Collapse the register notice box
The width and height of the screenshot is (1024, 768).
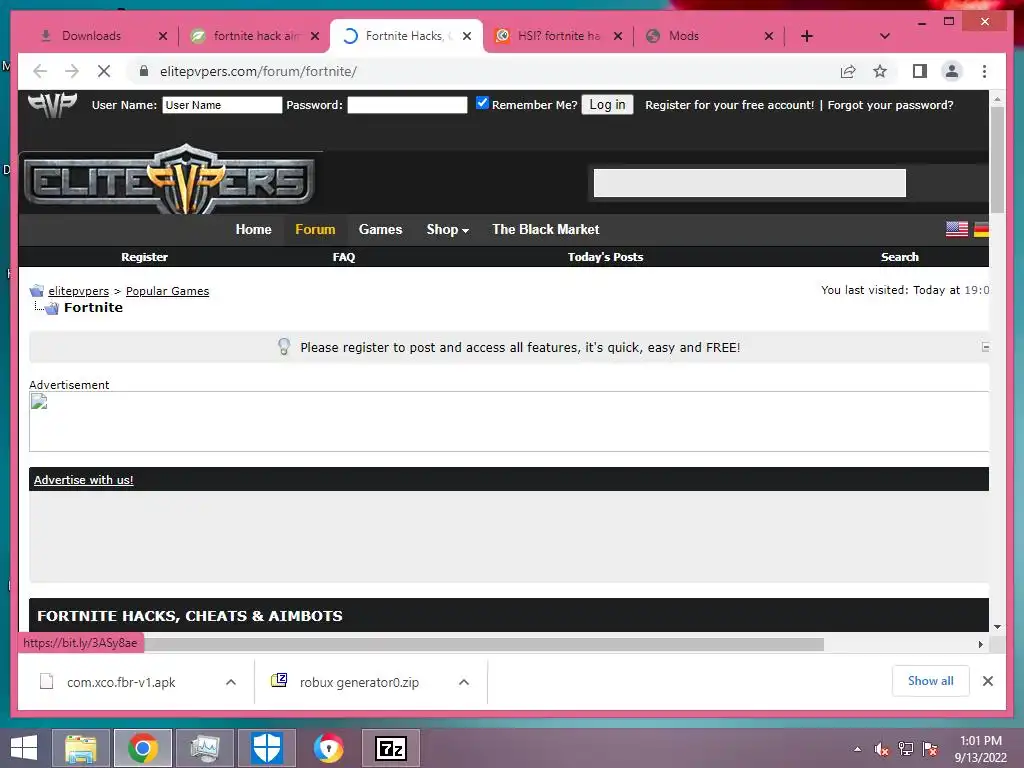[x=985, y=347]
